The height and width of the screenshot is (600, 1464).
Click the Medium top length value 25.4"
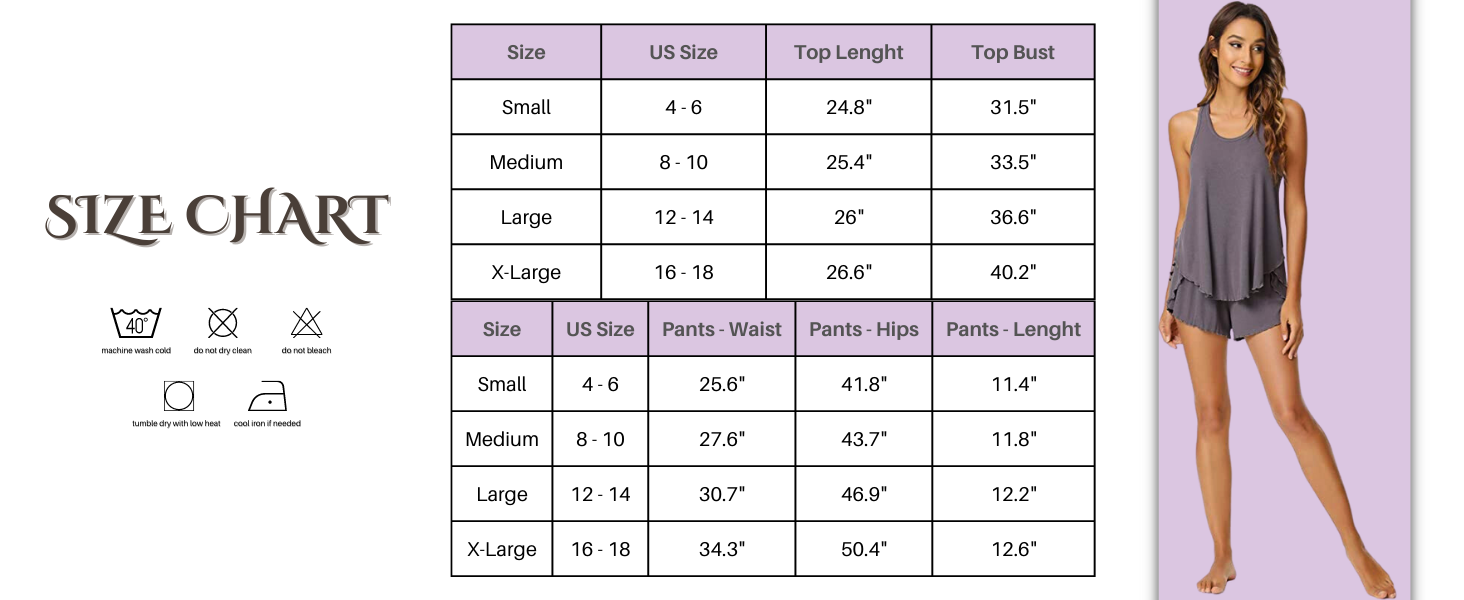[848, 162]
